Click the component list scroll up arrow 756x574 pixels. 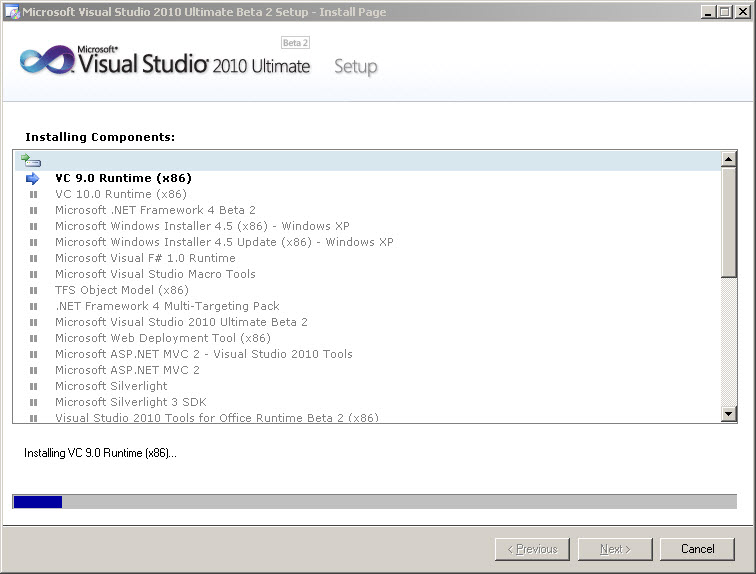pyautogui.click(x=729, y=159)
